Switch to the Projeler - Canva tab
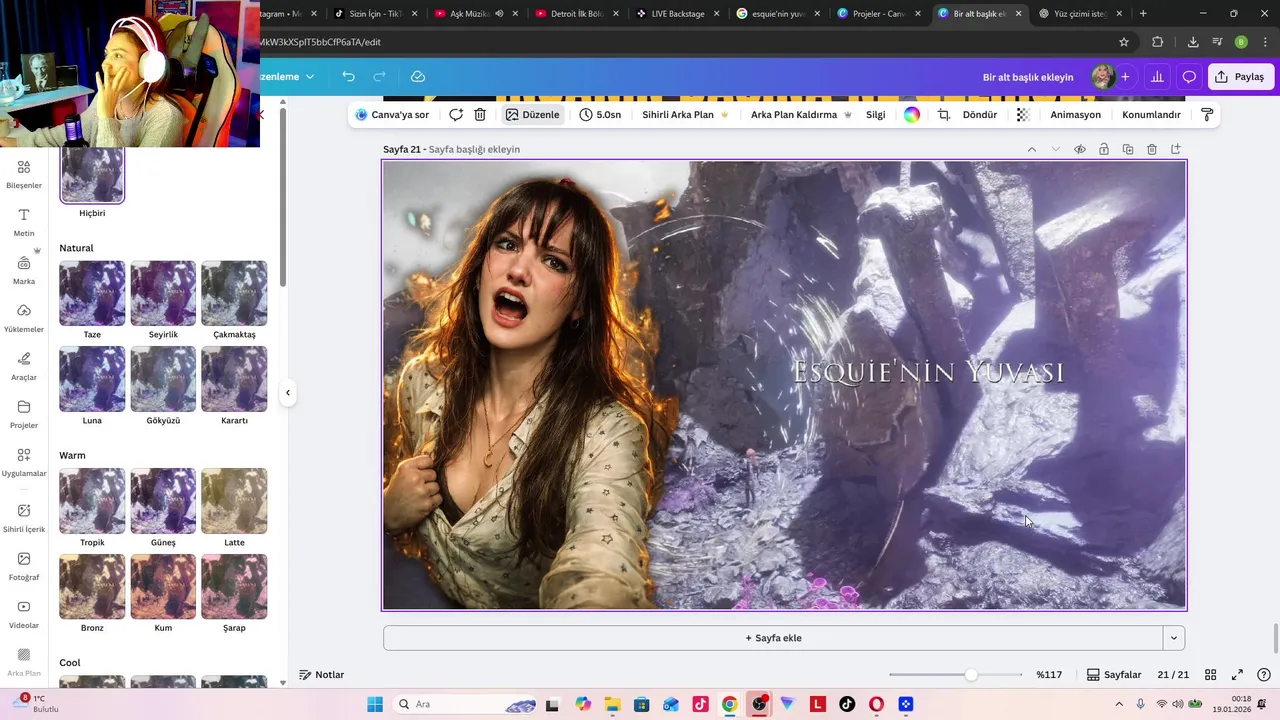The width and height of the screenshot is (1280, 720). coord(880,14)
